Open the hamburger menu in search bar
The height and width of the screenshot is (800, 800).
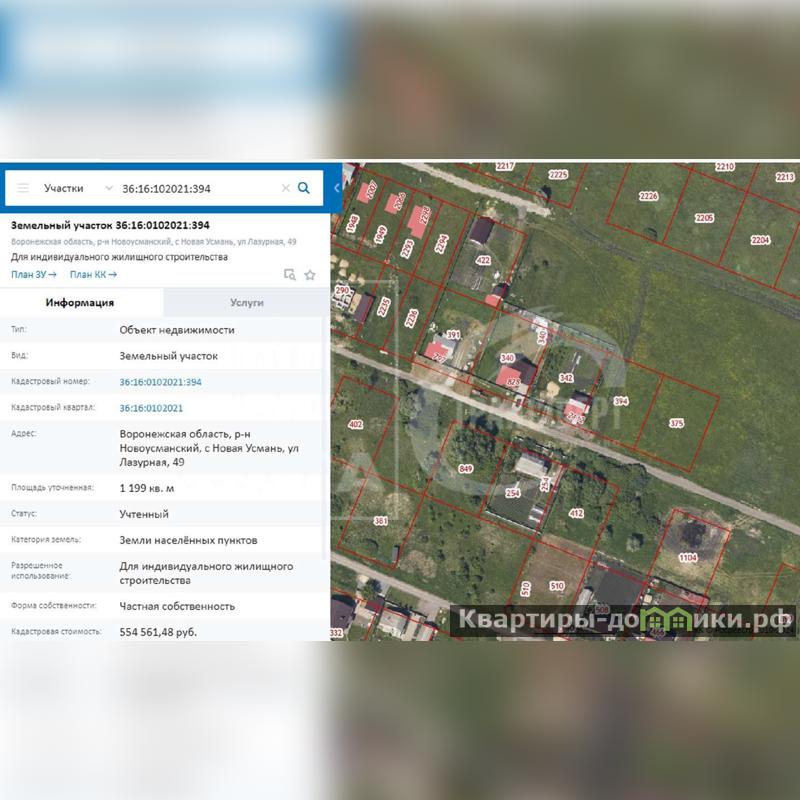coord(23,188)
